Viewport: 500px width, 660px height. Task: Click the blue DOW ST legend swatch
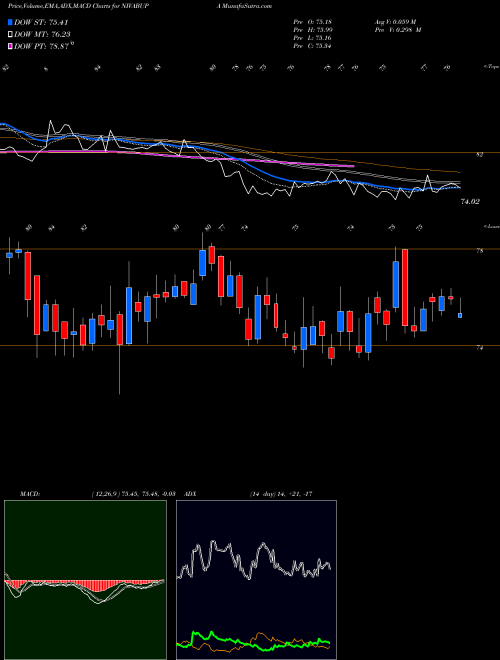tap(10, 22)
